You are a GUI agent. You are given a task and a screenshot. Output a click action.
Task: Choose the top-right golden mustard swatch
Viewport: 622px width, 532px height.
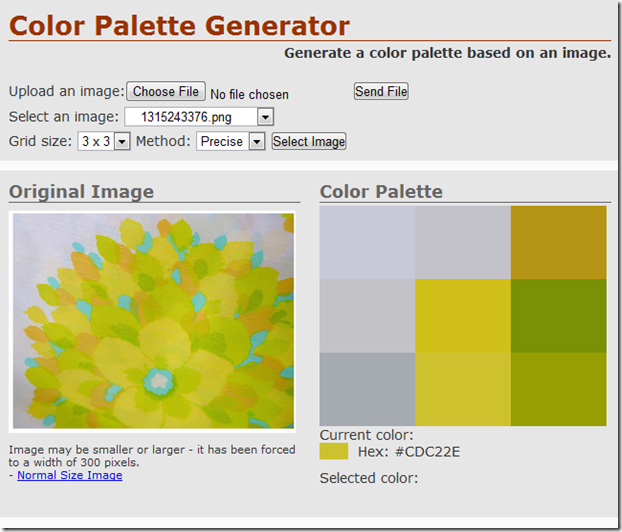tap(558, 243)
